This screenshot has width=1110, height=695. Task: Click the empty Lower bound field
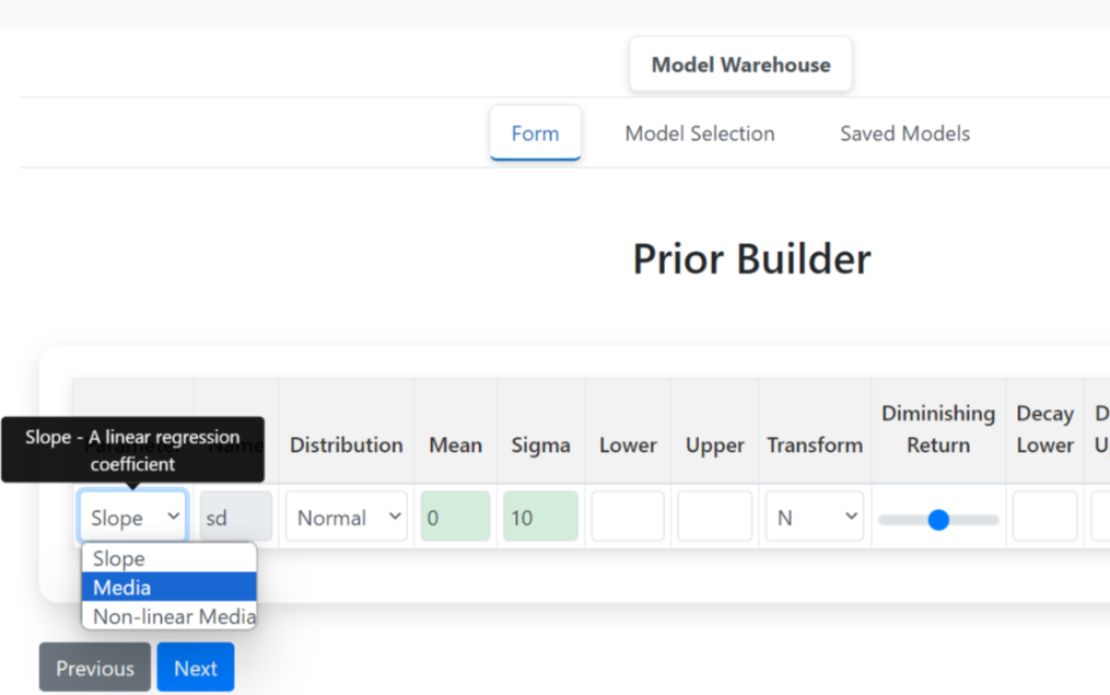coord(627,517)
